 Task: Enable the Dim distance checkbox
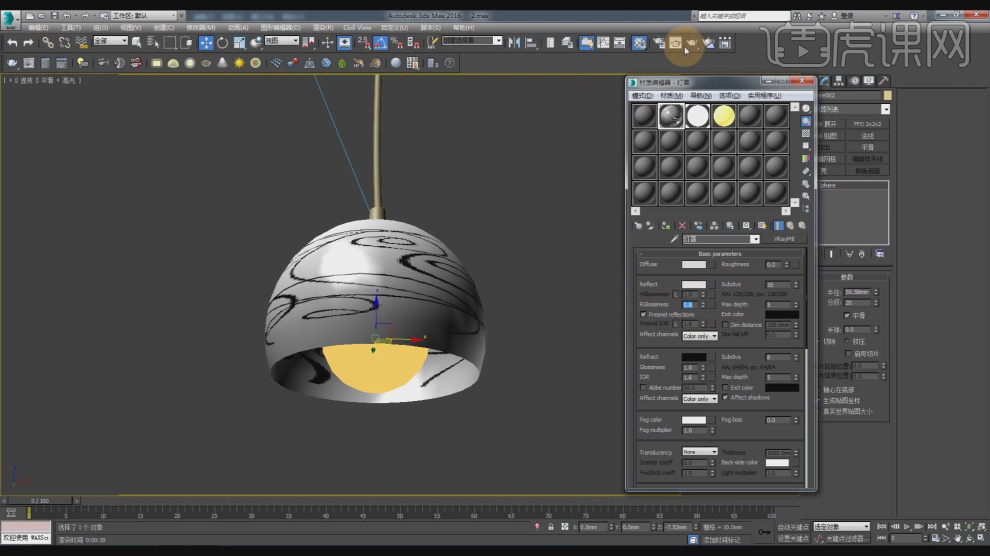point(725,324)
